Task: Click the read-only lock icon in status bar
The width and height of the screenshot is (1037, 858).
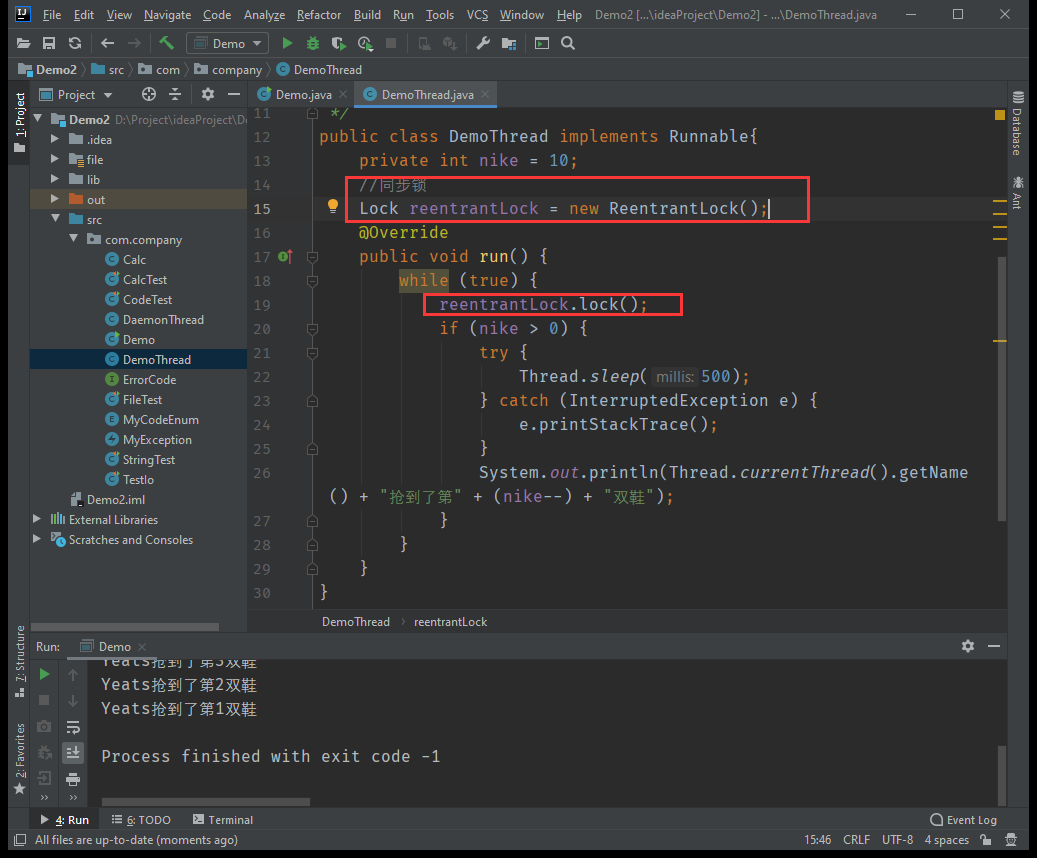Action: [x=986, y=839]
